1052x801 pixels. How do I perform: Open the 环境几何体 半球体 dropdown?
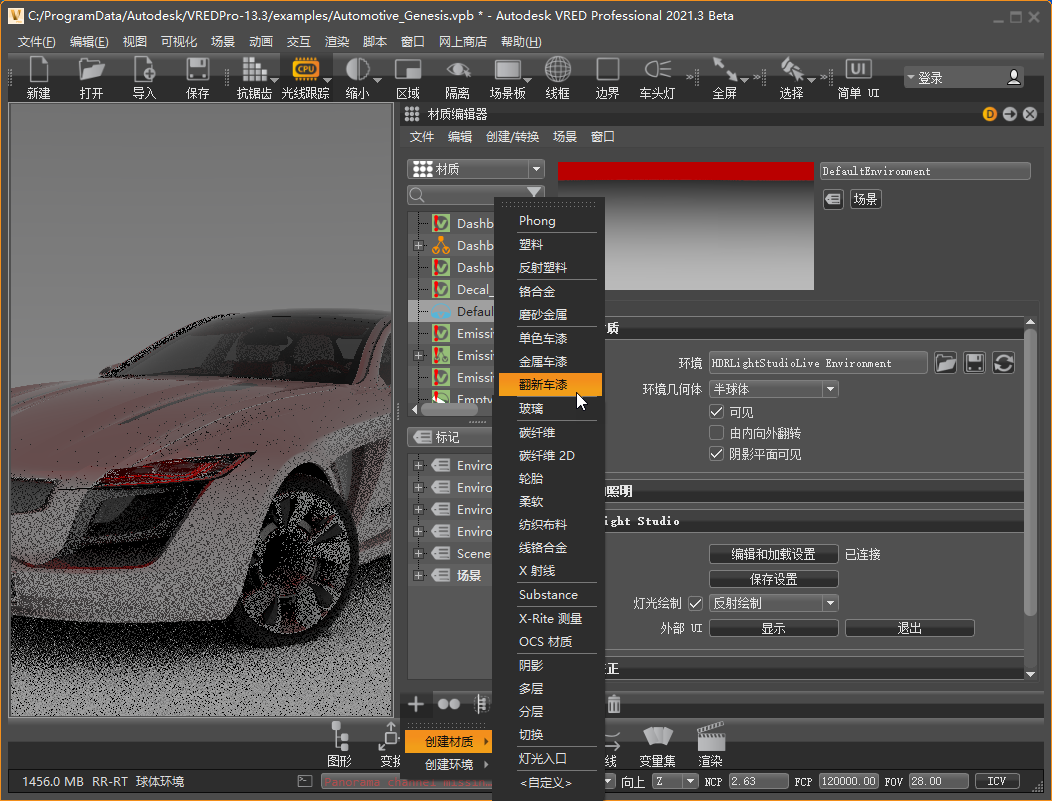tap(773, 389)
